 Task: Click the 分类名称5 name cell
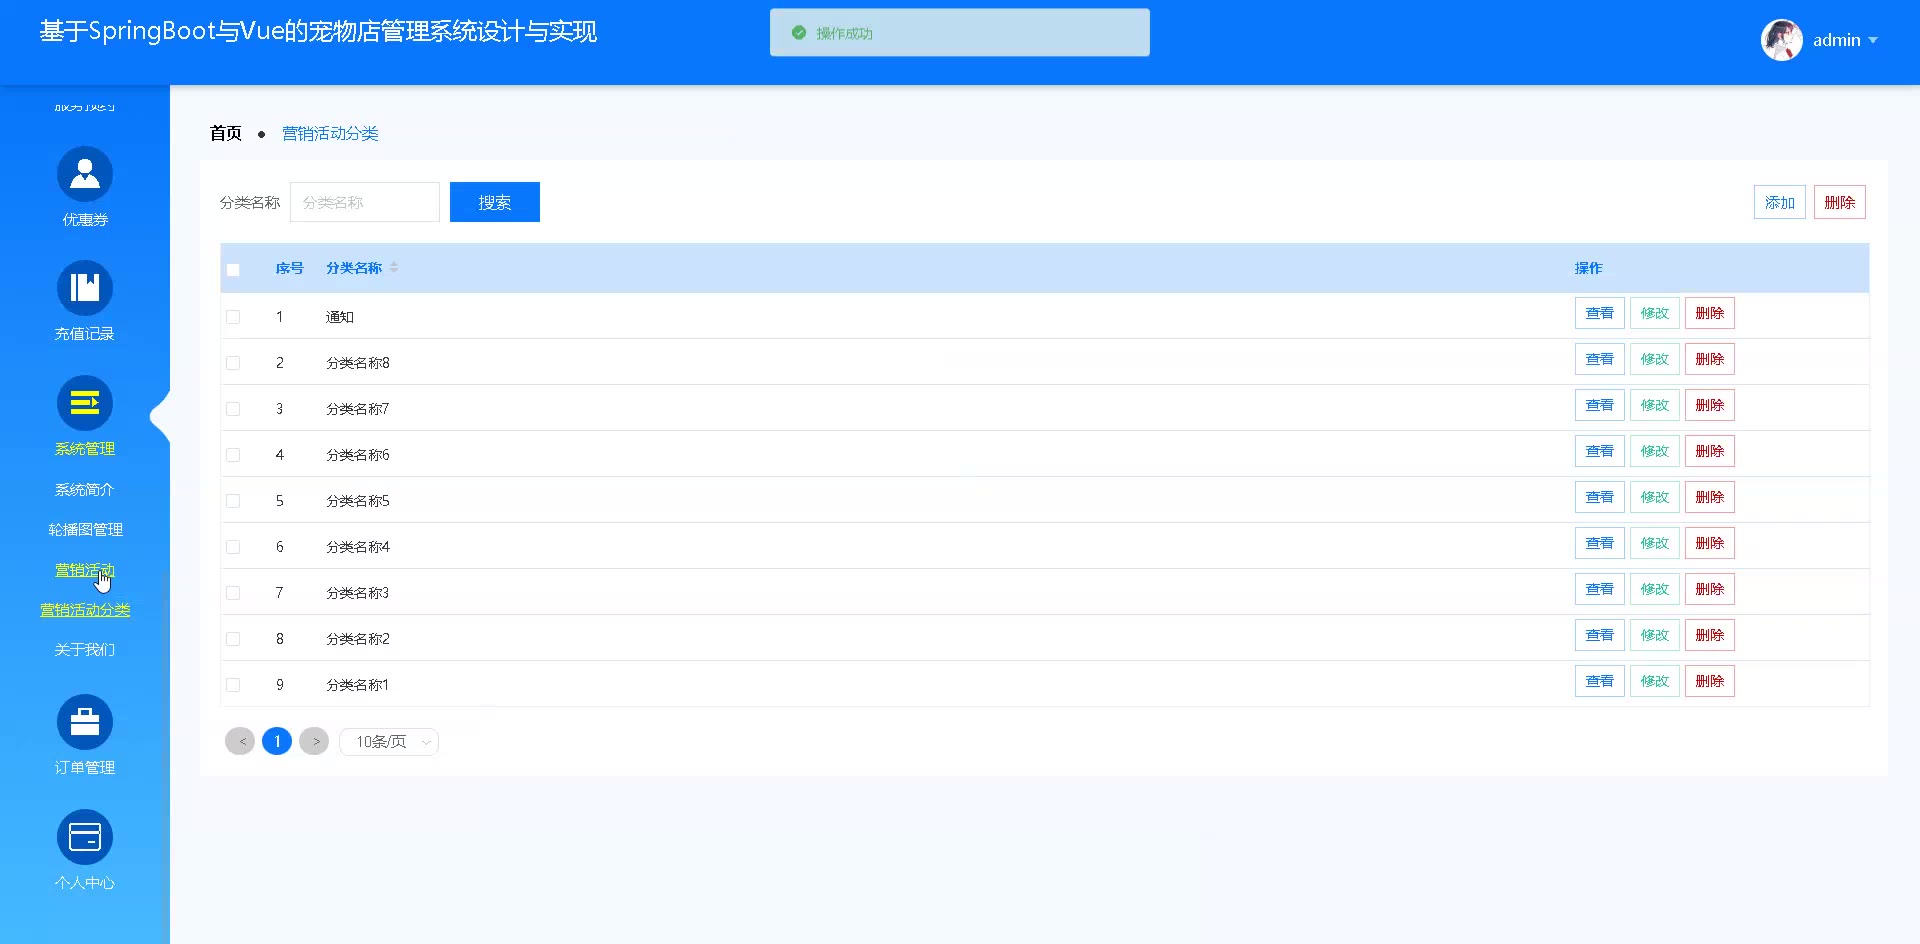pyautogui.click(x=358, y=501)
